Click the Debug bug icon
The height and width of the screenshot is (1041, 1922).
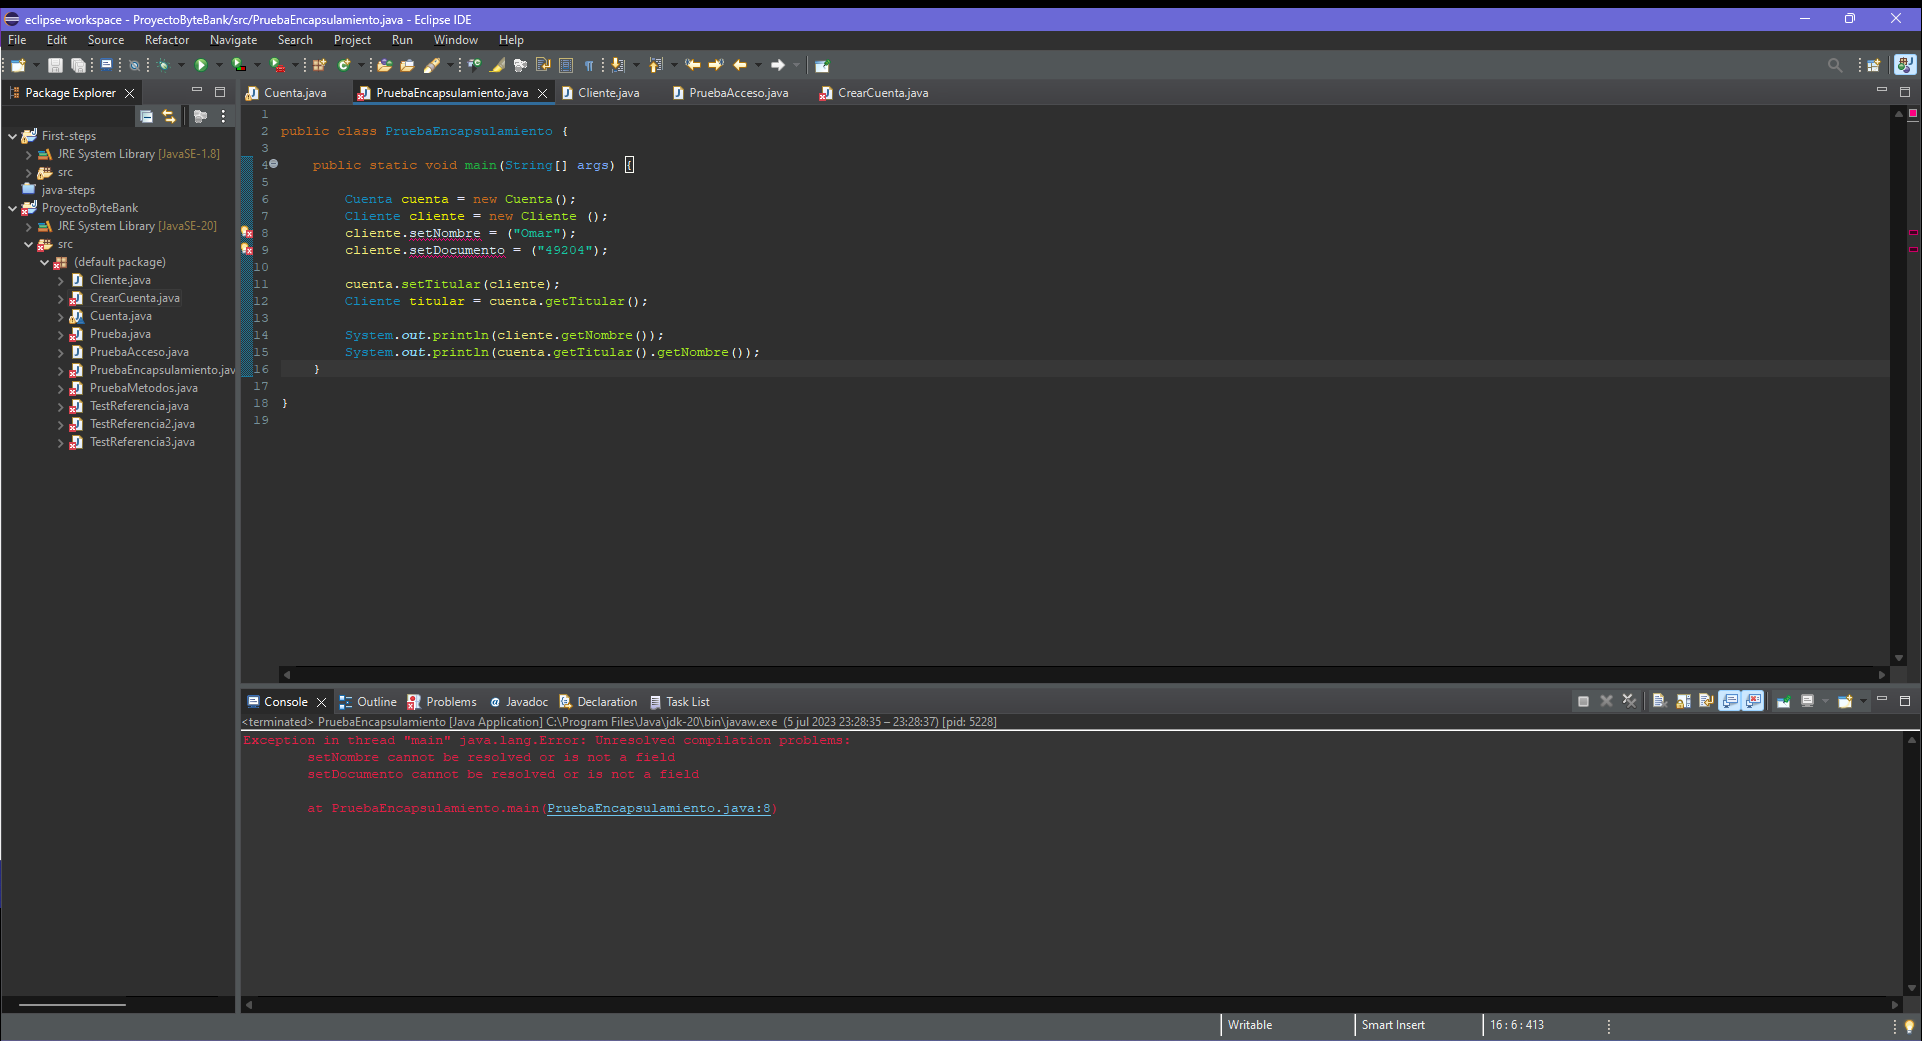[x=164, y=65]
